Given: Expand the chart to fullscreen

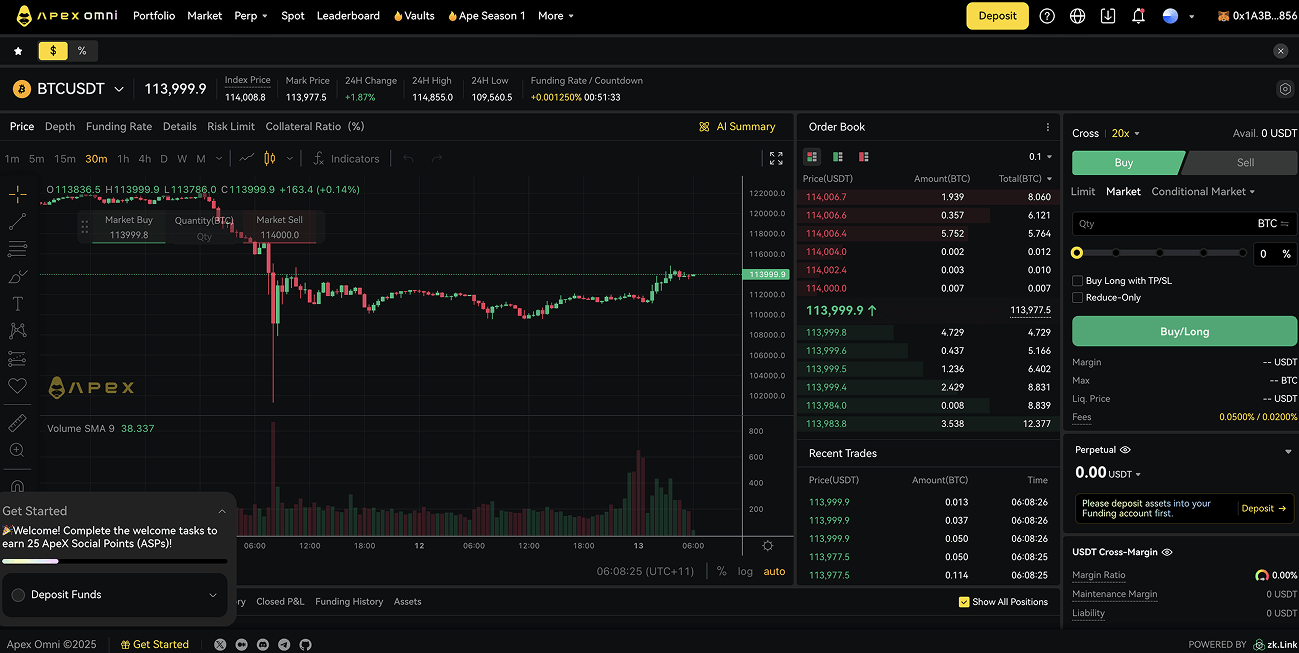Looking at the screenshot, I should [x=776, y=158].
